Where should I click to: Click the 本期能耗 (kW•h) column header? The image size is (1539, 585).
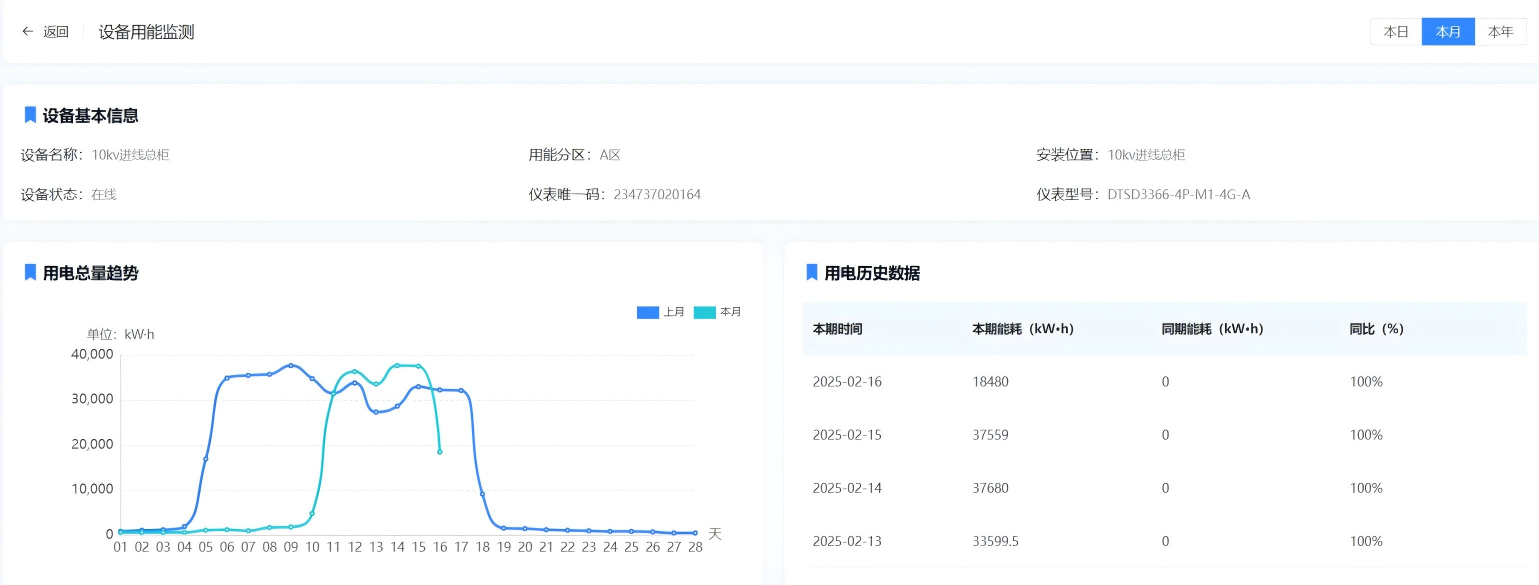point(1022,329)
